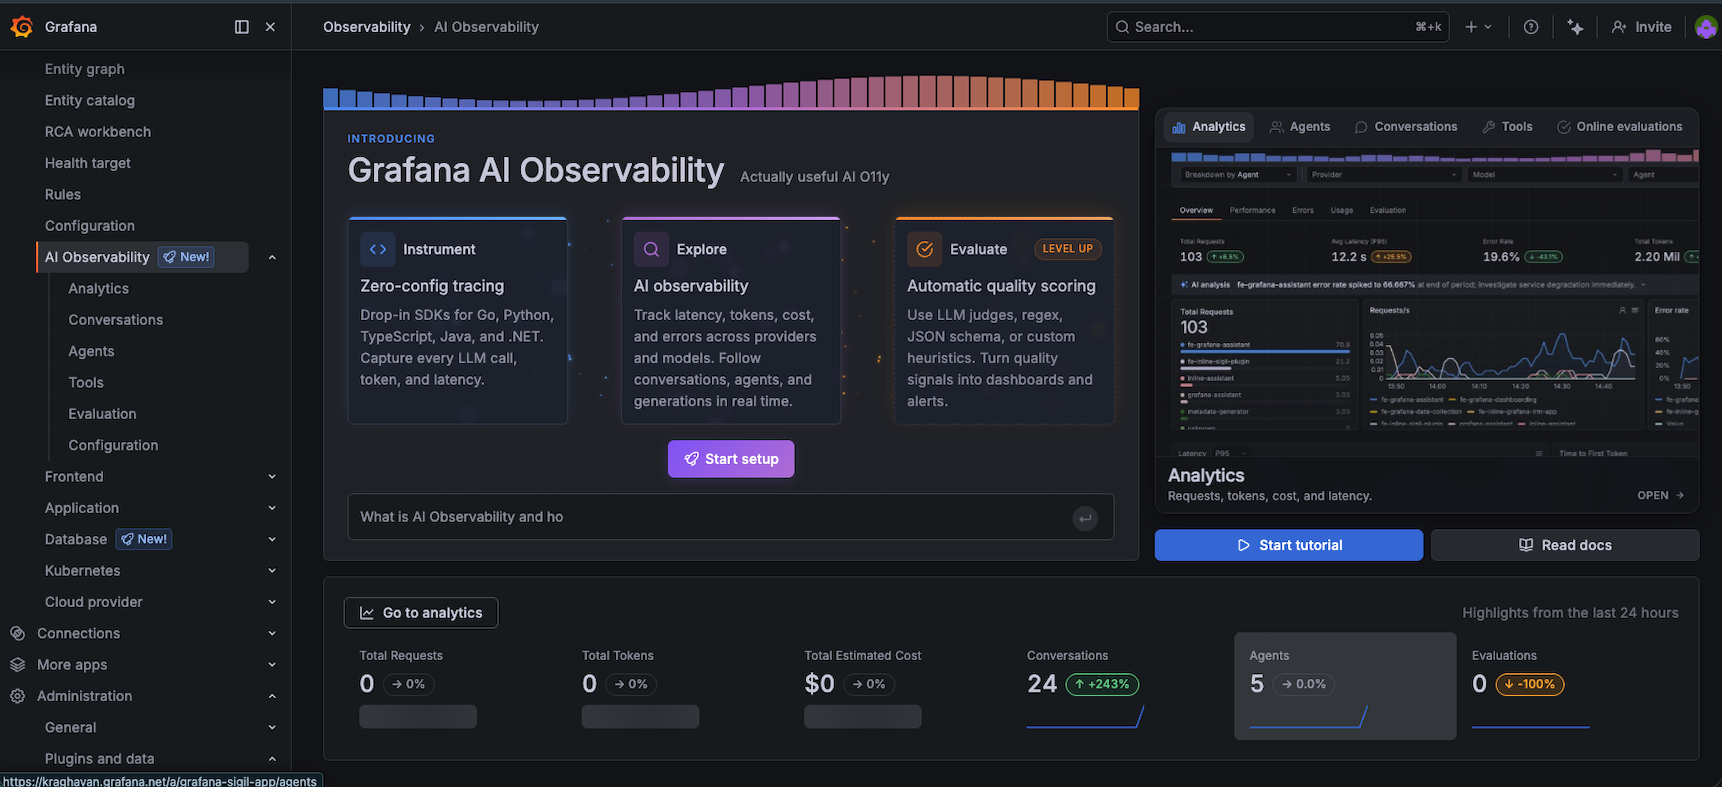This screenshot has height=787, width=1722.
Task: Open the plus add-new menu
Action: click(x=1478, y=27)
